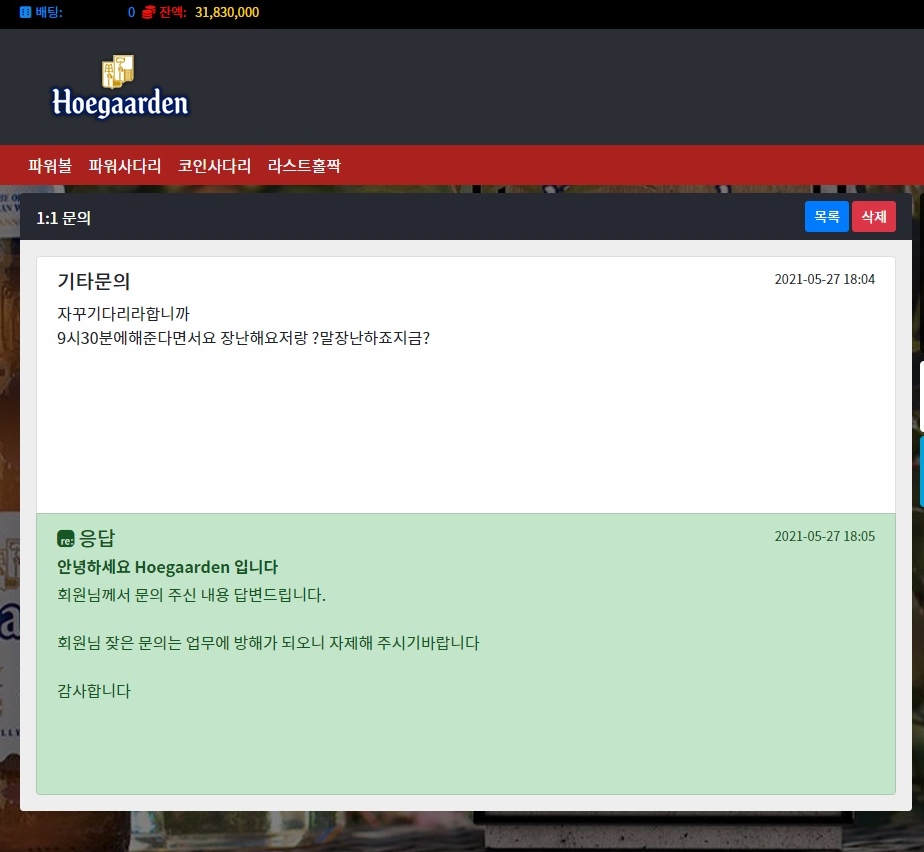Click the balance amount 31,830,000

[x=227, y=12]
